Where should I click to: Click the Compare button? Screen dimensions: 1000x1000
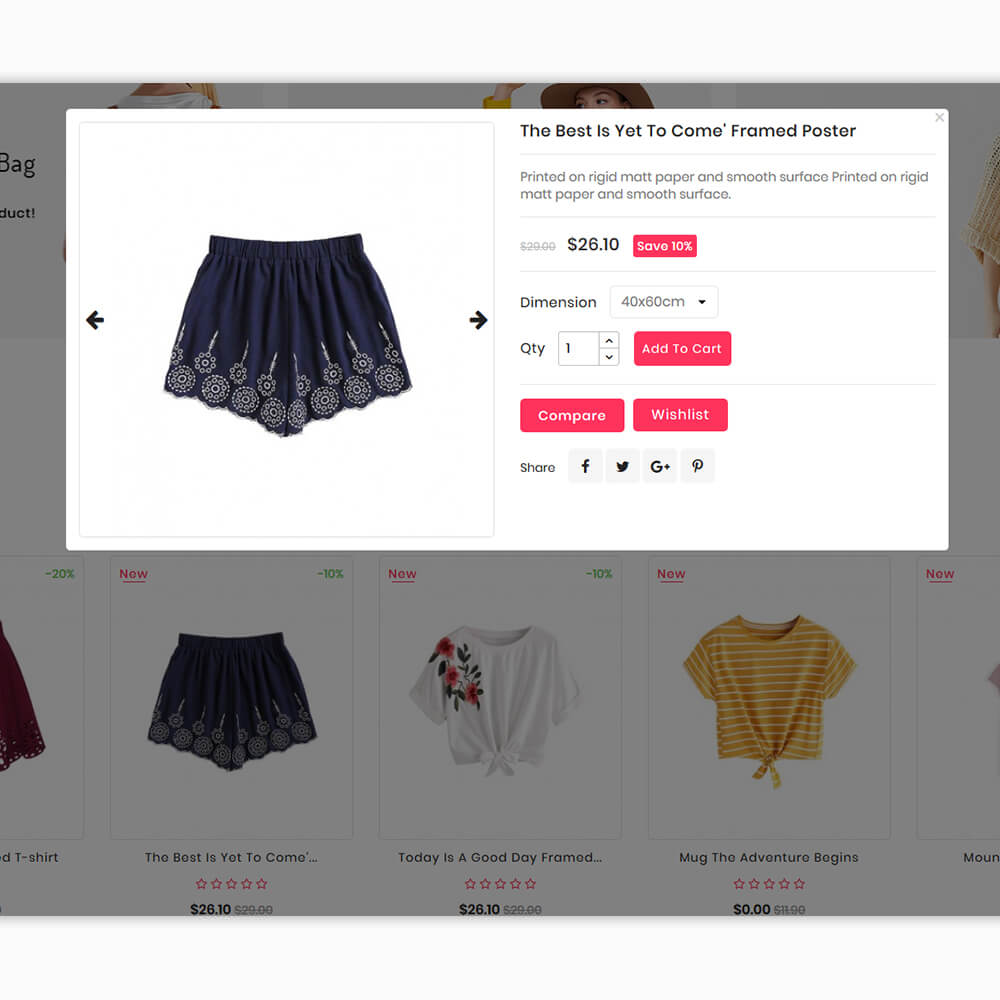click(x=572, y=415)
